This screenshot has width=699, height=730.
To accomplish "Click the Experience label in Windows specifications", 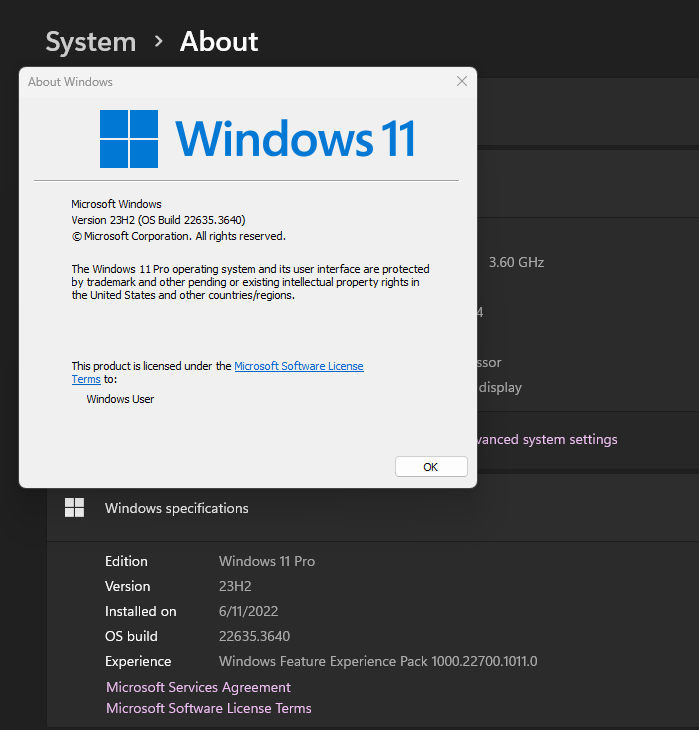I will click(138, 662).
